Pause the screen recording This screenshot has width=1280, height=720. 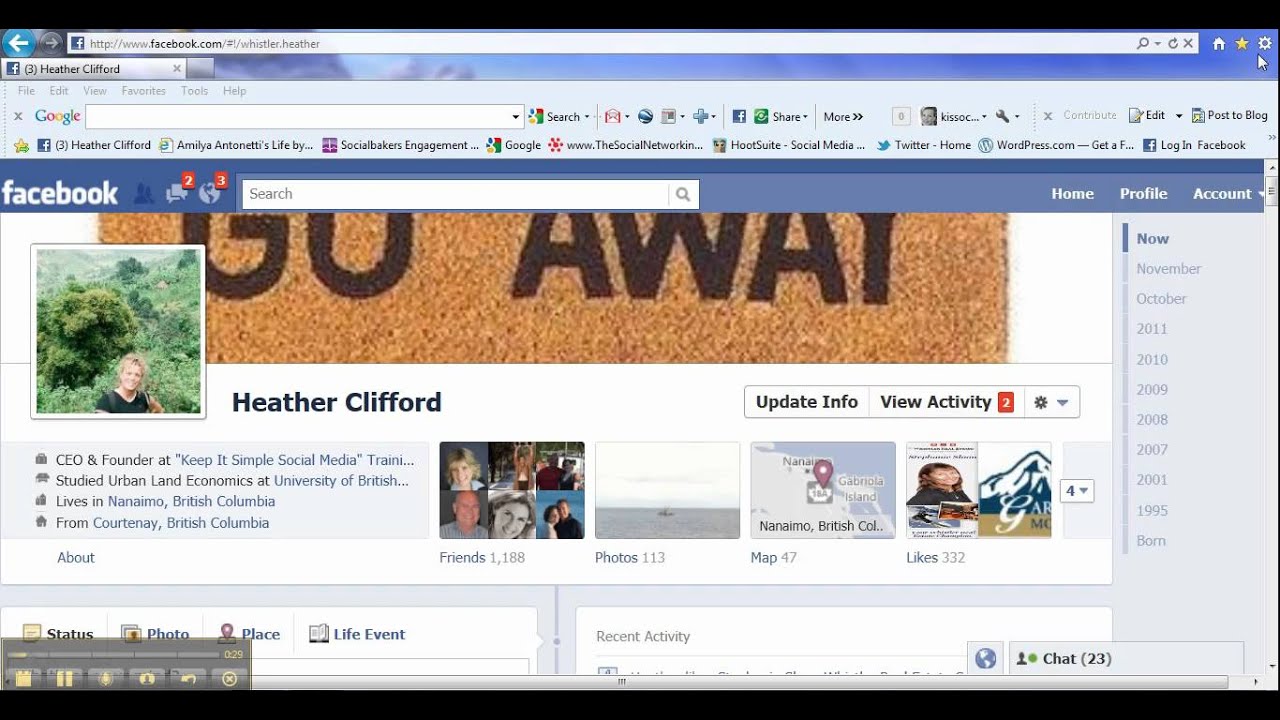64,679
